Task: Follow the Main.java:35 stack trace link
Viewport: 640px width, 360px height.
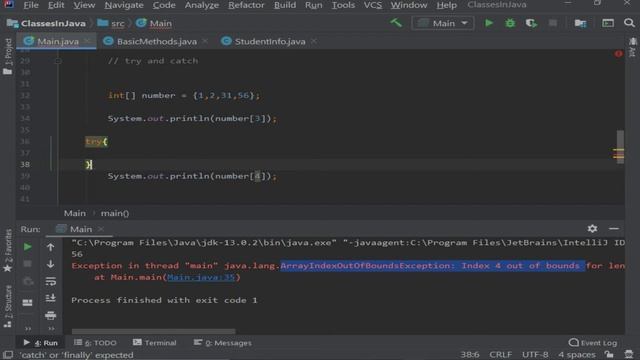Action: [201, 277]
